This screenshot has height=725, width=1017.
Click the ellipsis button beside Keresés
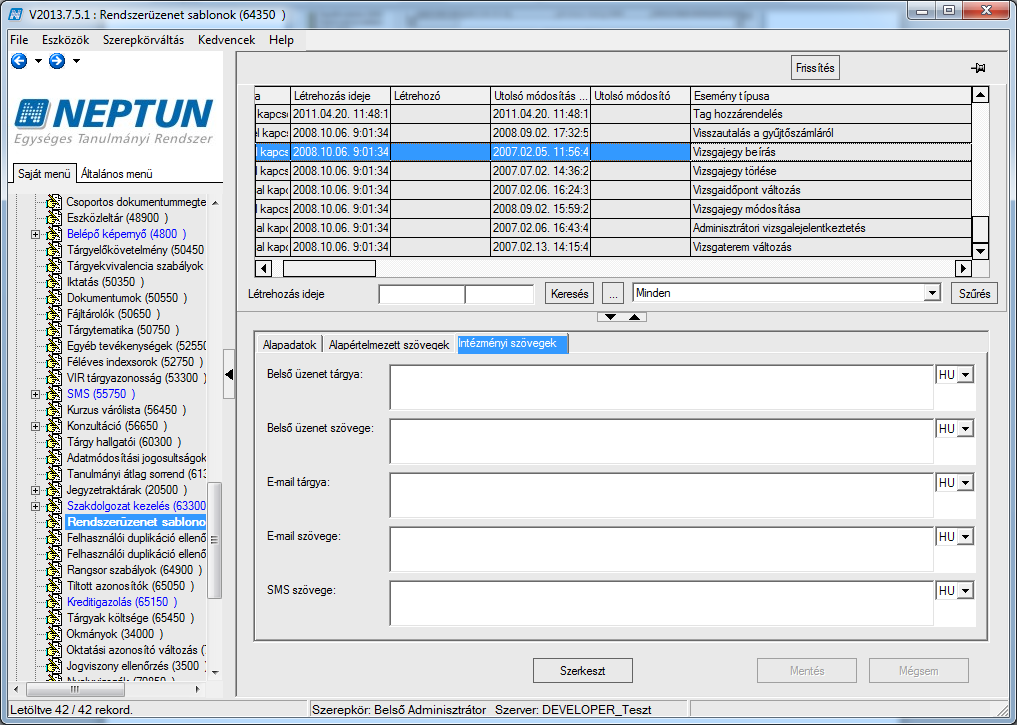point(613,294)
